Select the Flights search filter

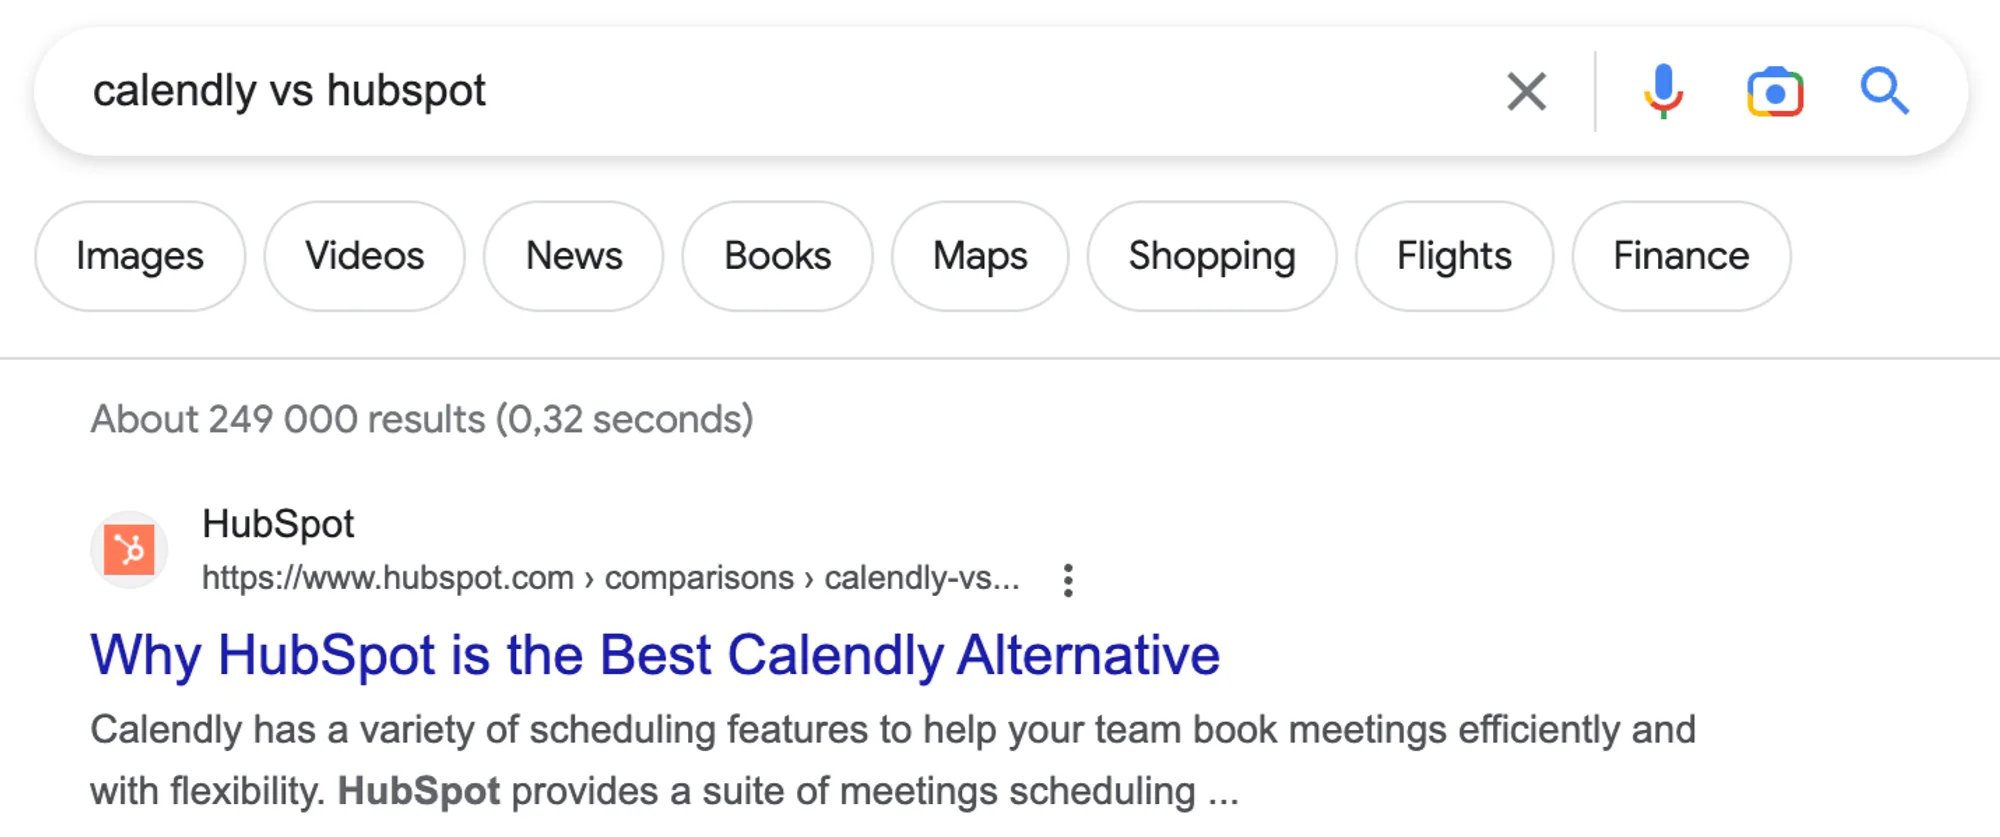[1454, 256]
